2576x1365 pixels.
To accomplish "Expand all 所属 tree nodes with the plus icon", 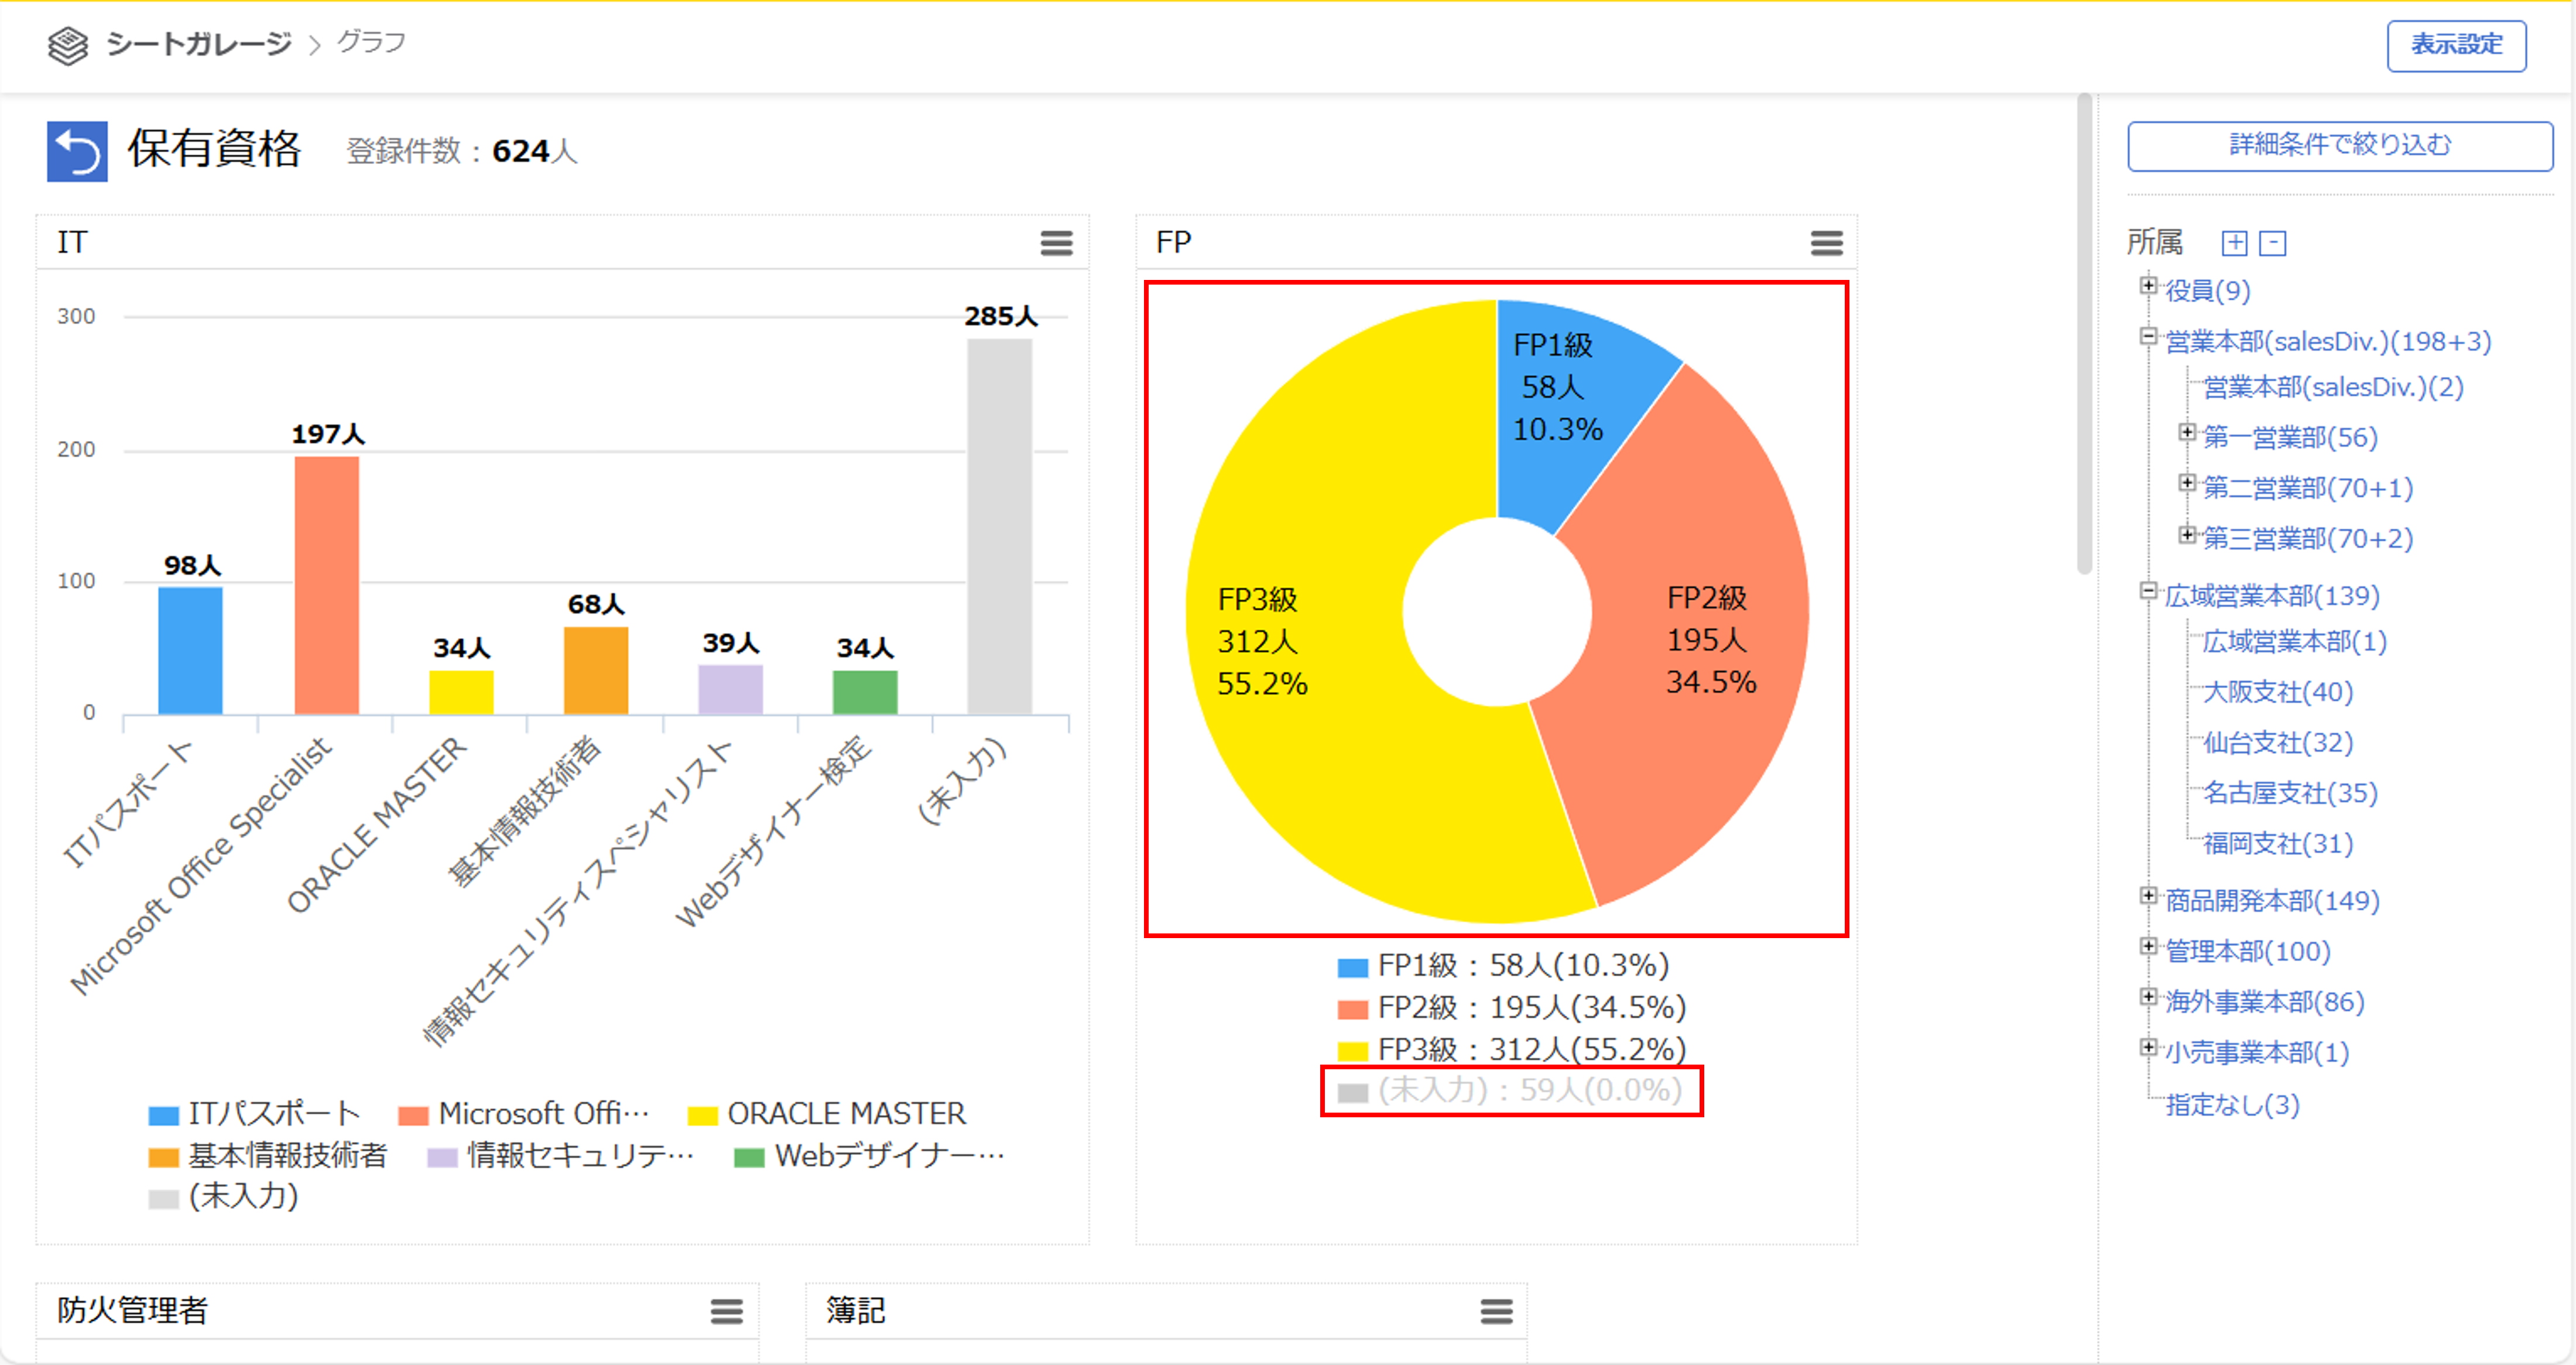I will click(x=2234, y=243).
